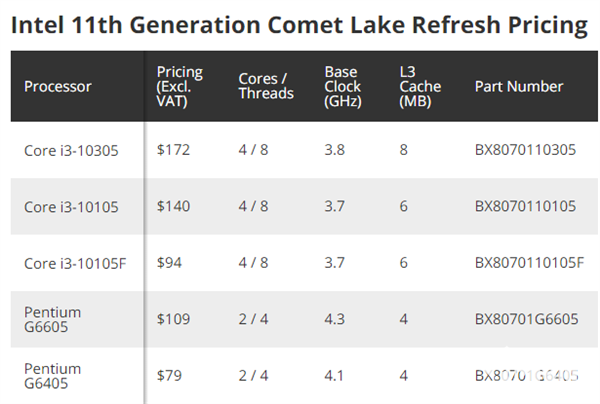Screen dimensions: 600x404
Task: Click the 'Base Clock (GHz)' column header
Action: [x=343, y=86]
